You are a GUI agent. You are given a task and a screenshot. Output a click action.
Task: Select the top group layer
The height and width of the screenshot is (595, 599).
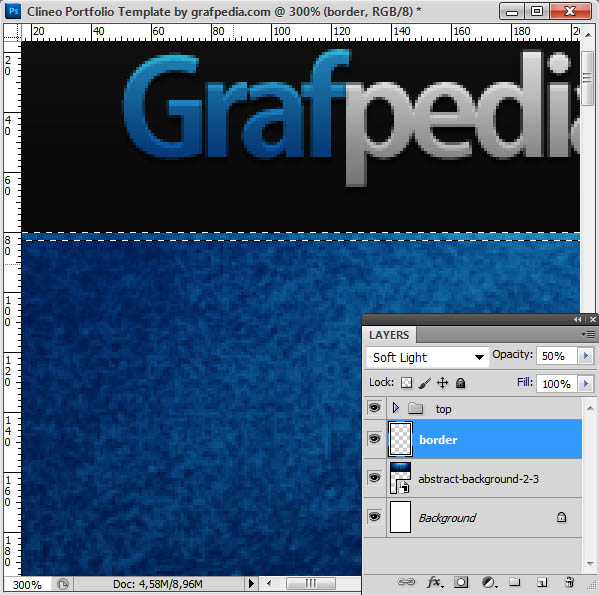[484, 408]
